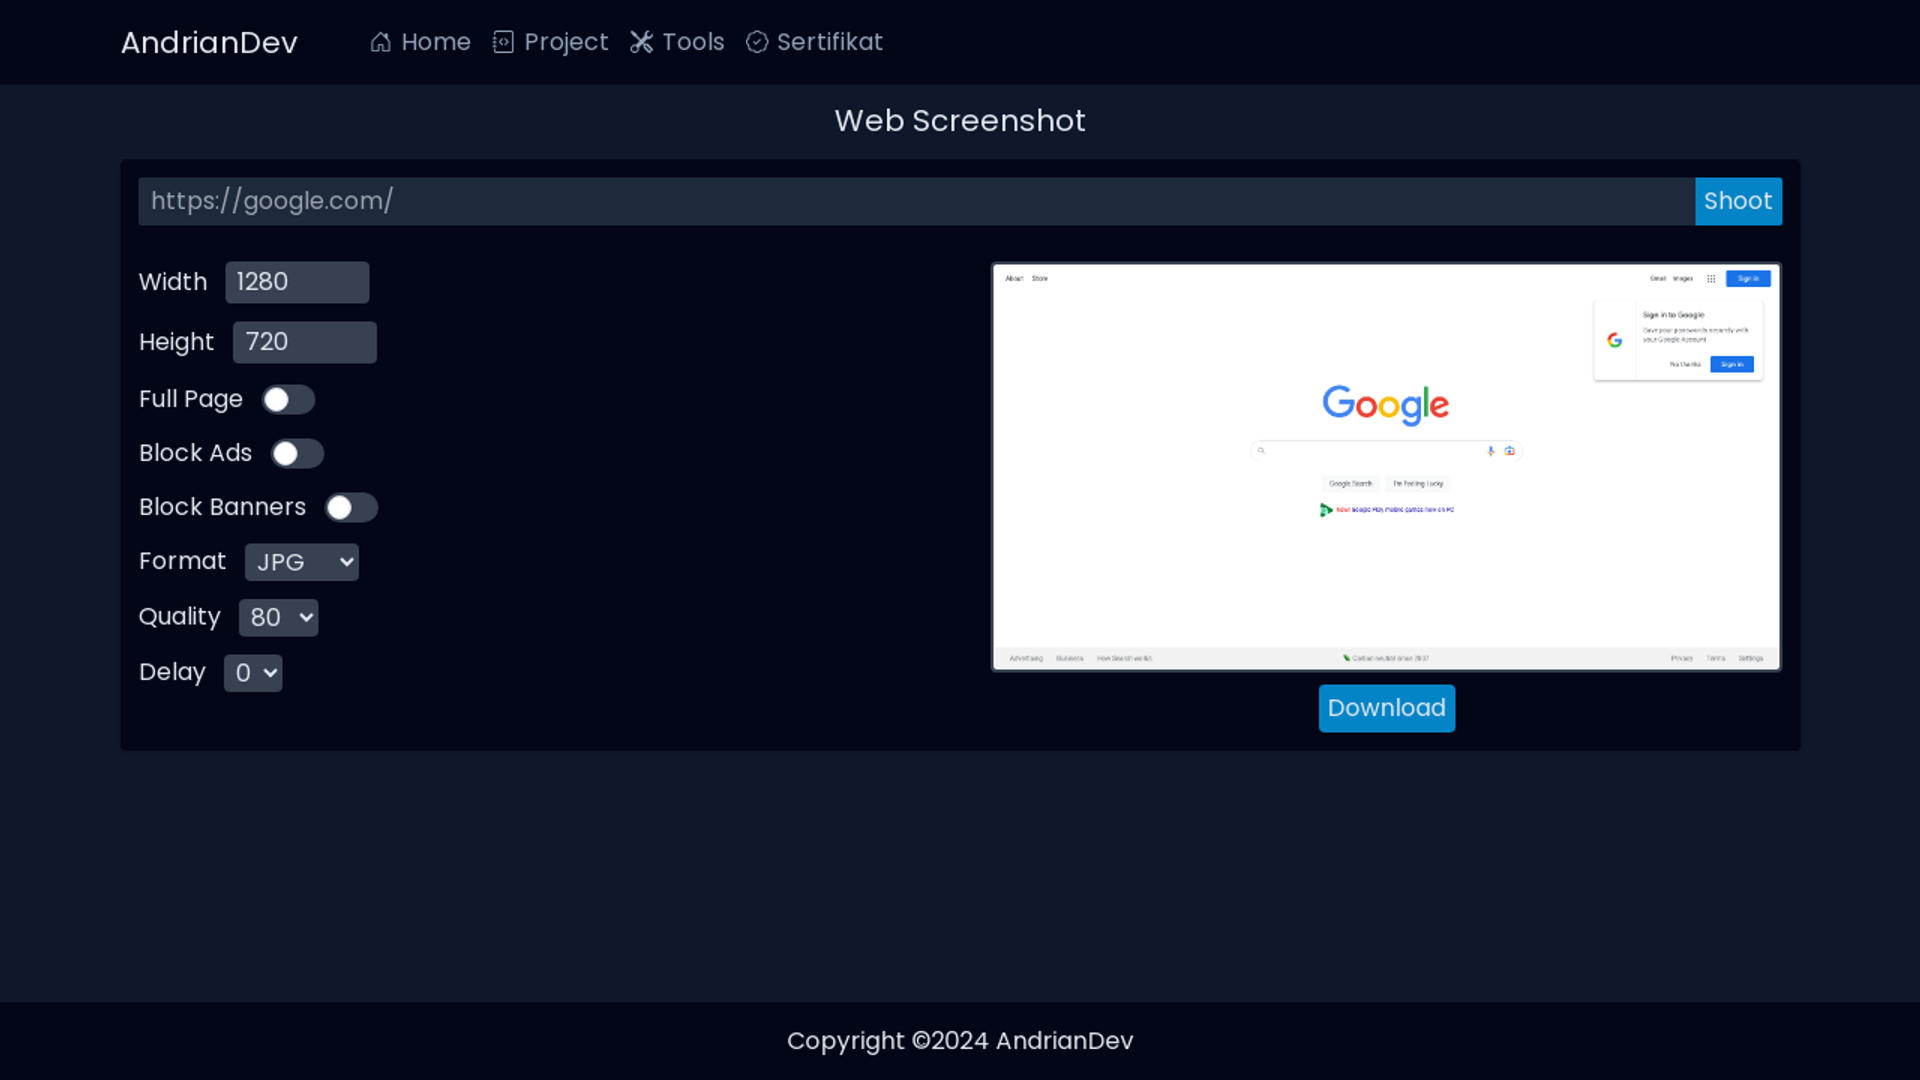Click the Sertifikat badge icon
Image resolution: width=1920 pixels, height=1080 pixels.
coord(757,42)
